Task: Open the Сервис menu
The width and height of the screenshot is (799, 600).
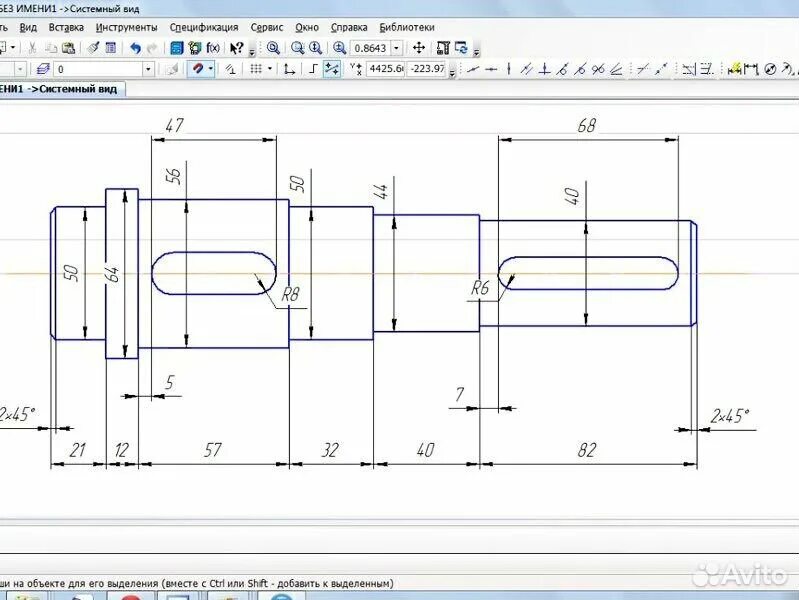Action: (x=267, y=27)
